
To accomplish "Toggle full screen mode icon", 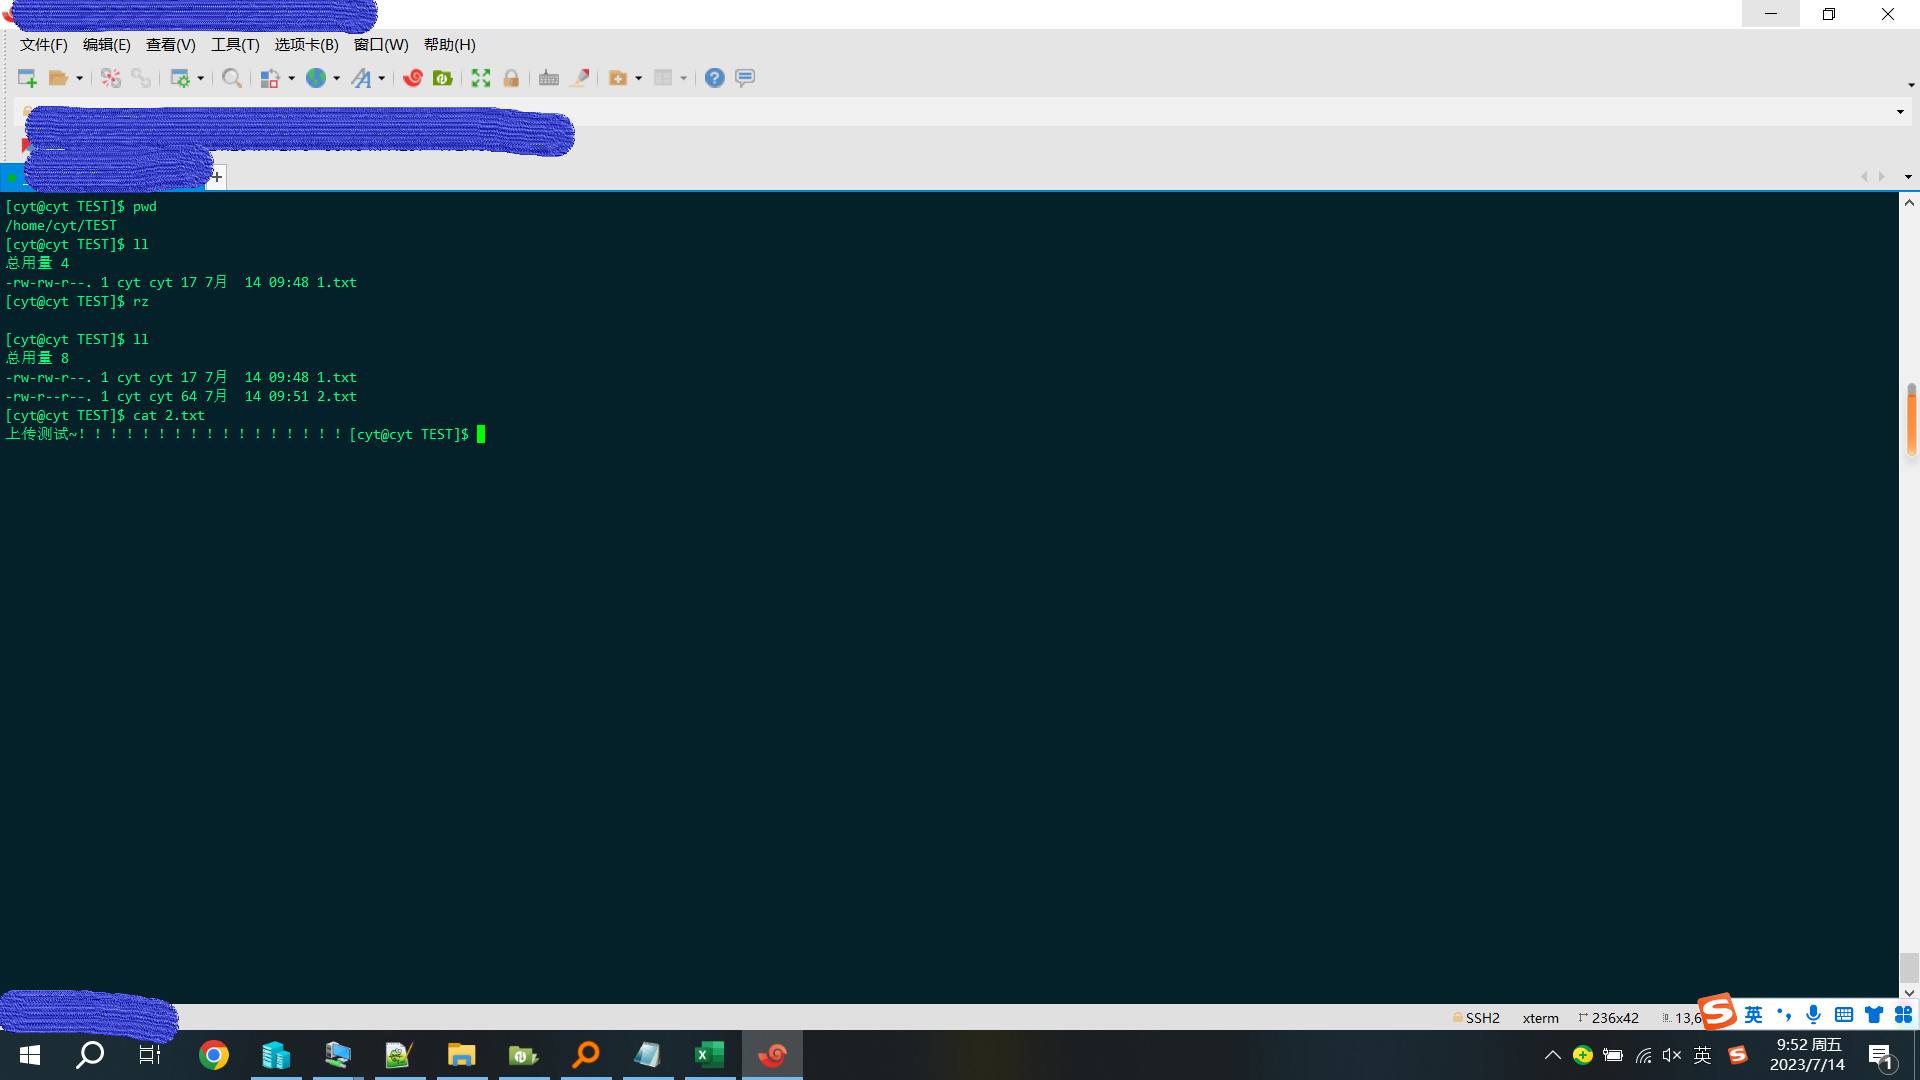I will pyautogui.click(x=481, y=78).
